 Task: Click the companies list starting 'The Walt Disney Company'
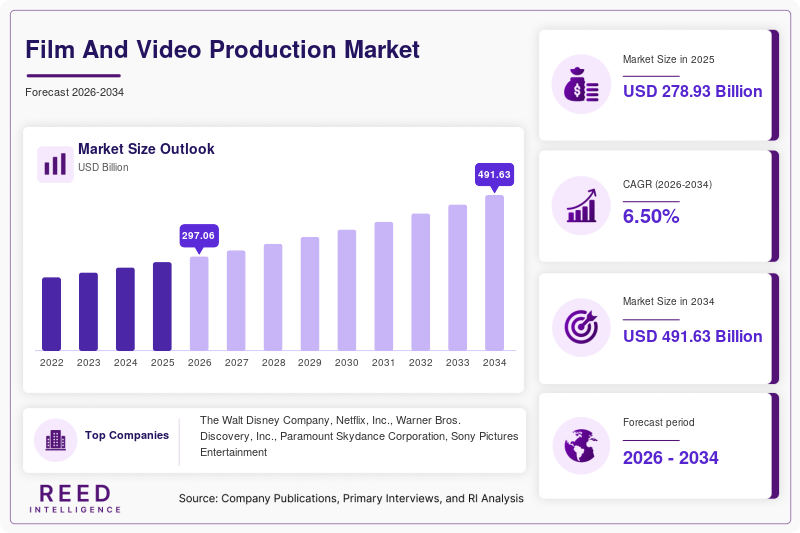359,436
